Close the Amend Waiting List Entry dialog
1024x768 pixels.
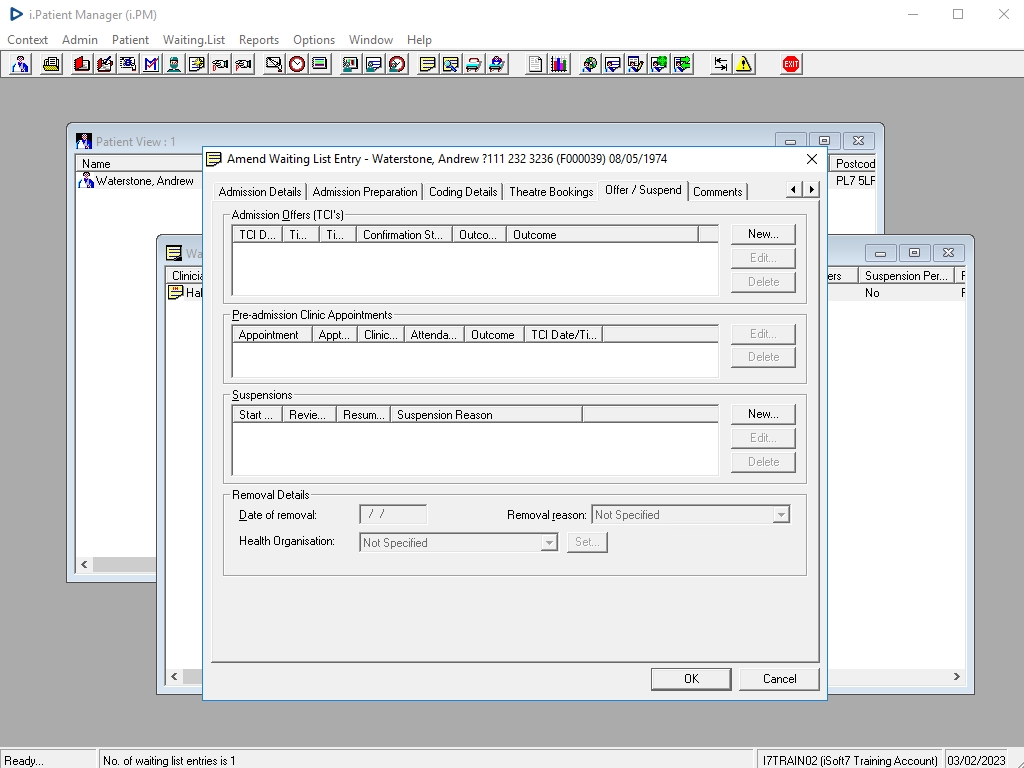pyautogui.click(x=812, y=159)
